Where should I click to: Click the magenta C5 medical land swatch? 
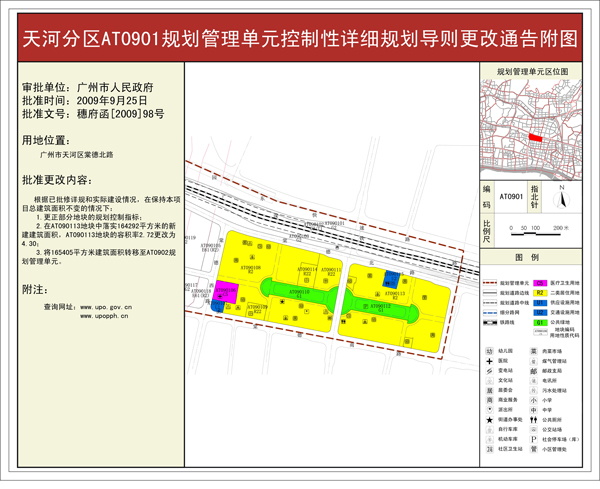[541, 284]
